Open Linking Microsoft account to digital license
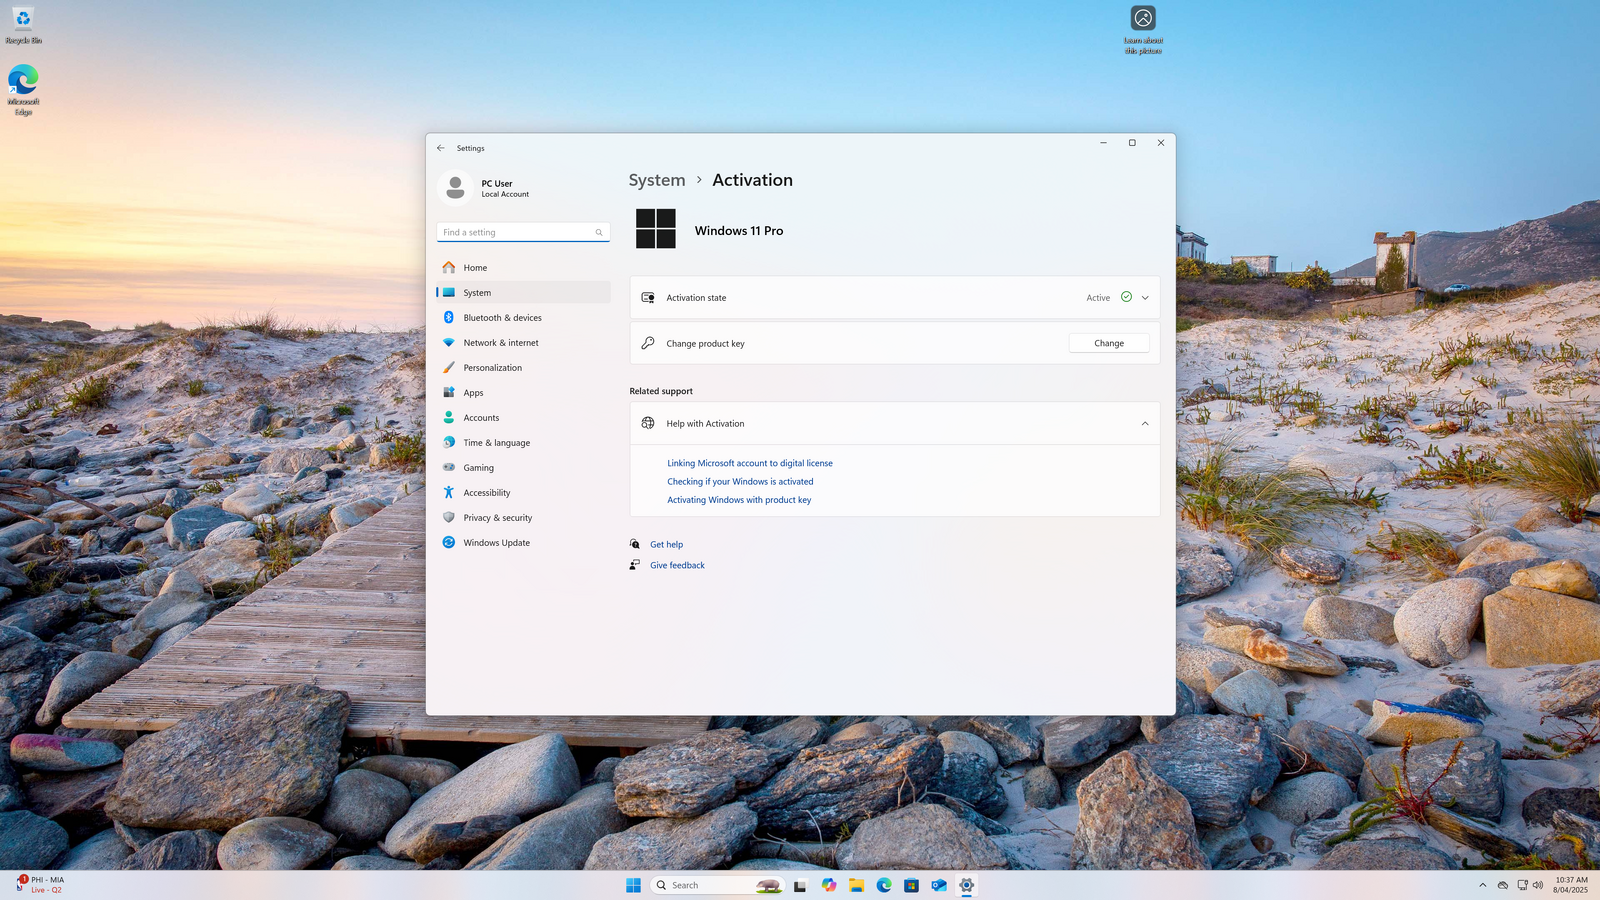 coord(750,463)
